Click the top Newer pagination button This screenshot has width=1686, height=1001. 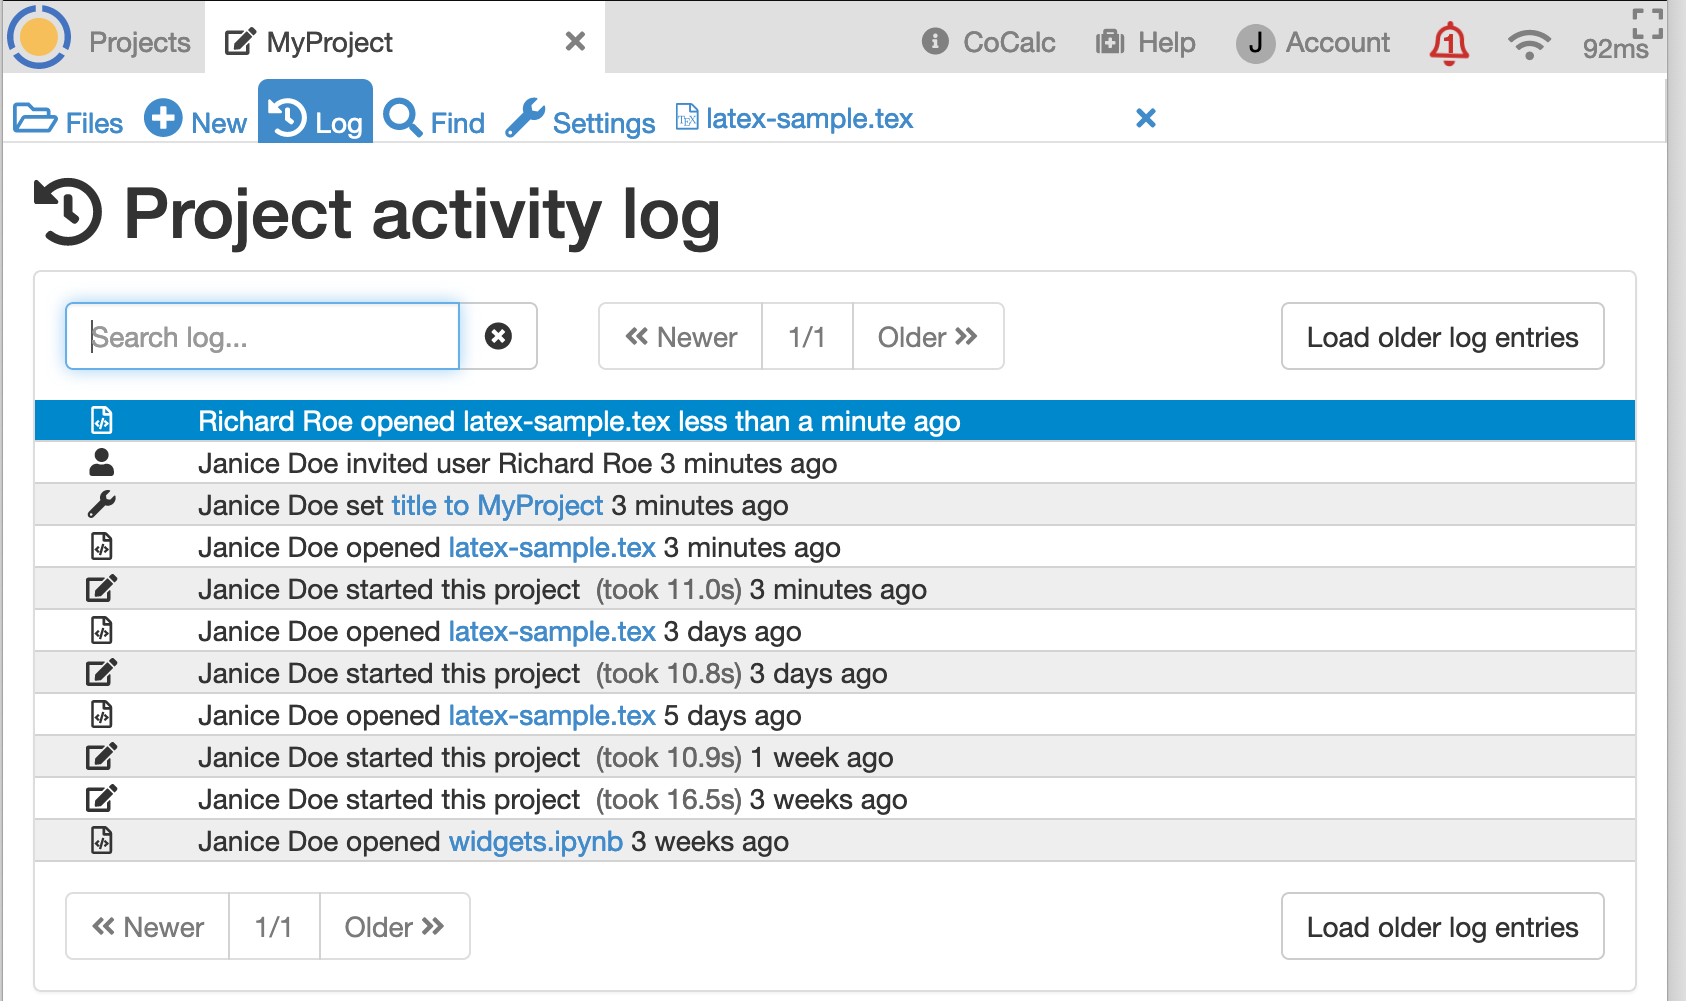click(681, 337)
